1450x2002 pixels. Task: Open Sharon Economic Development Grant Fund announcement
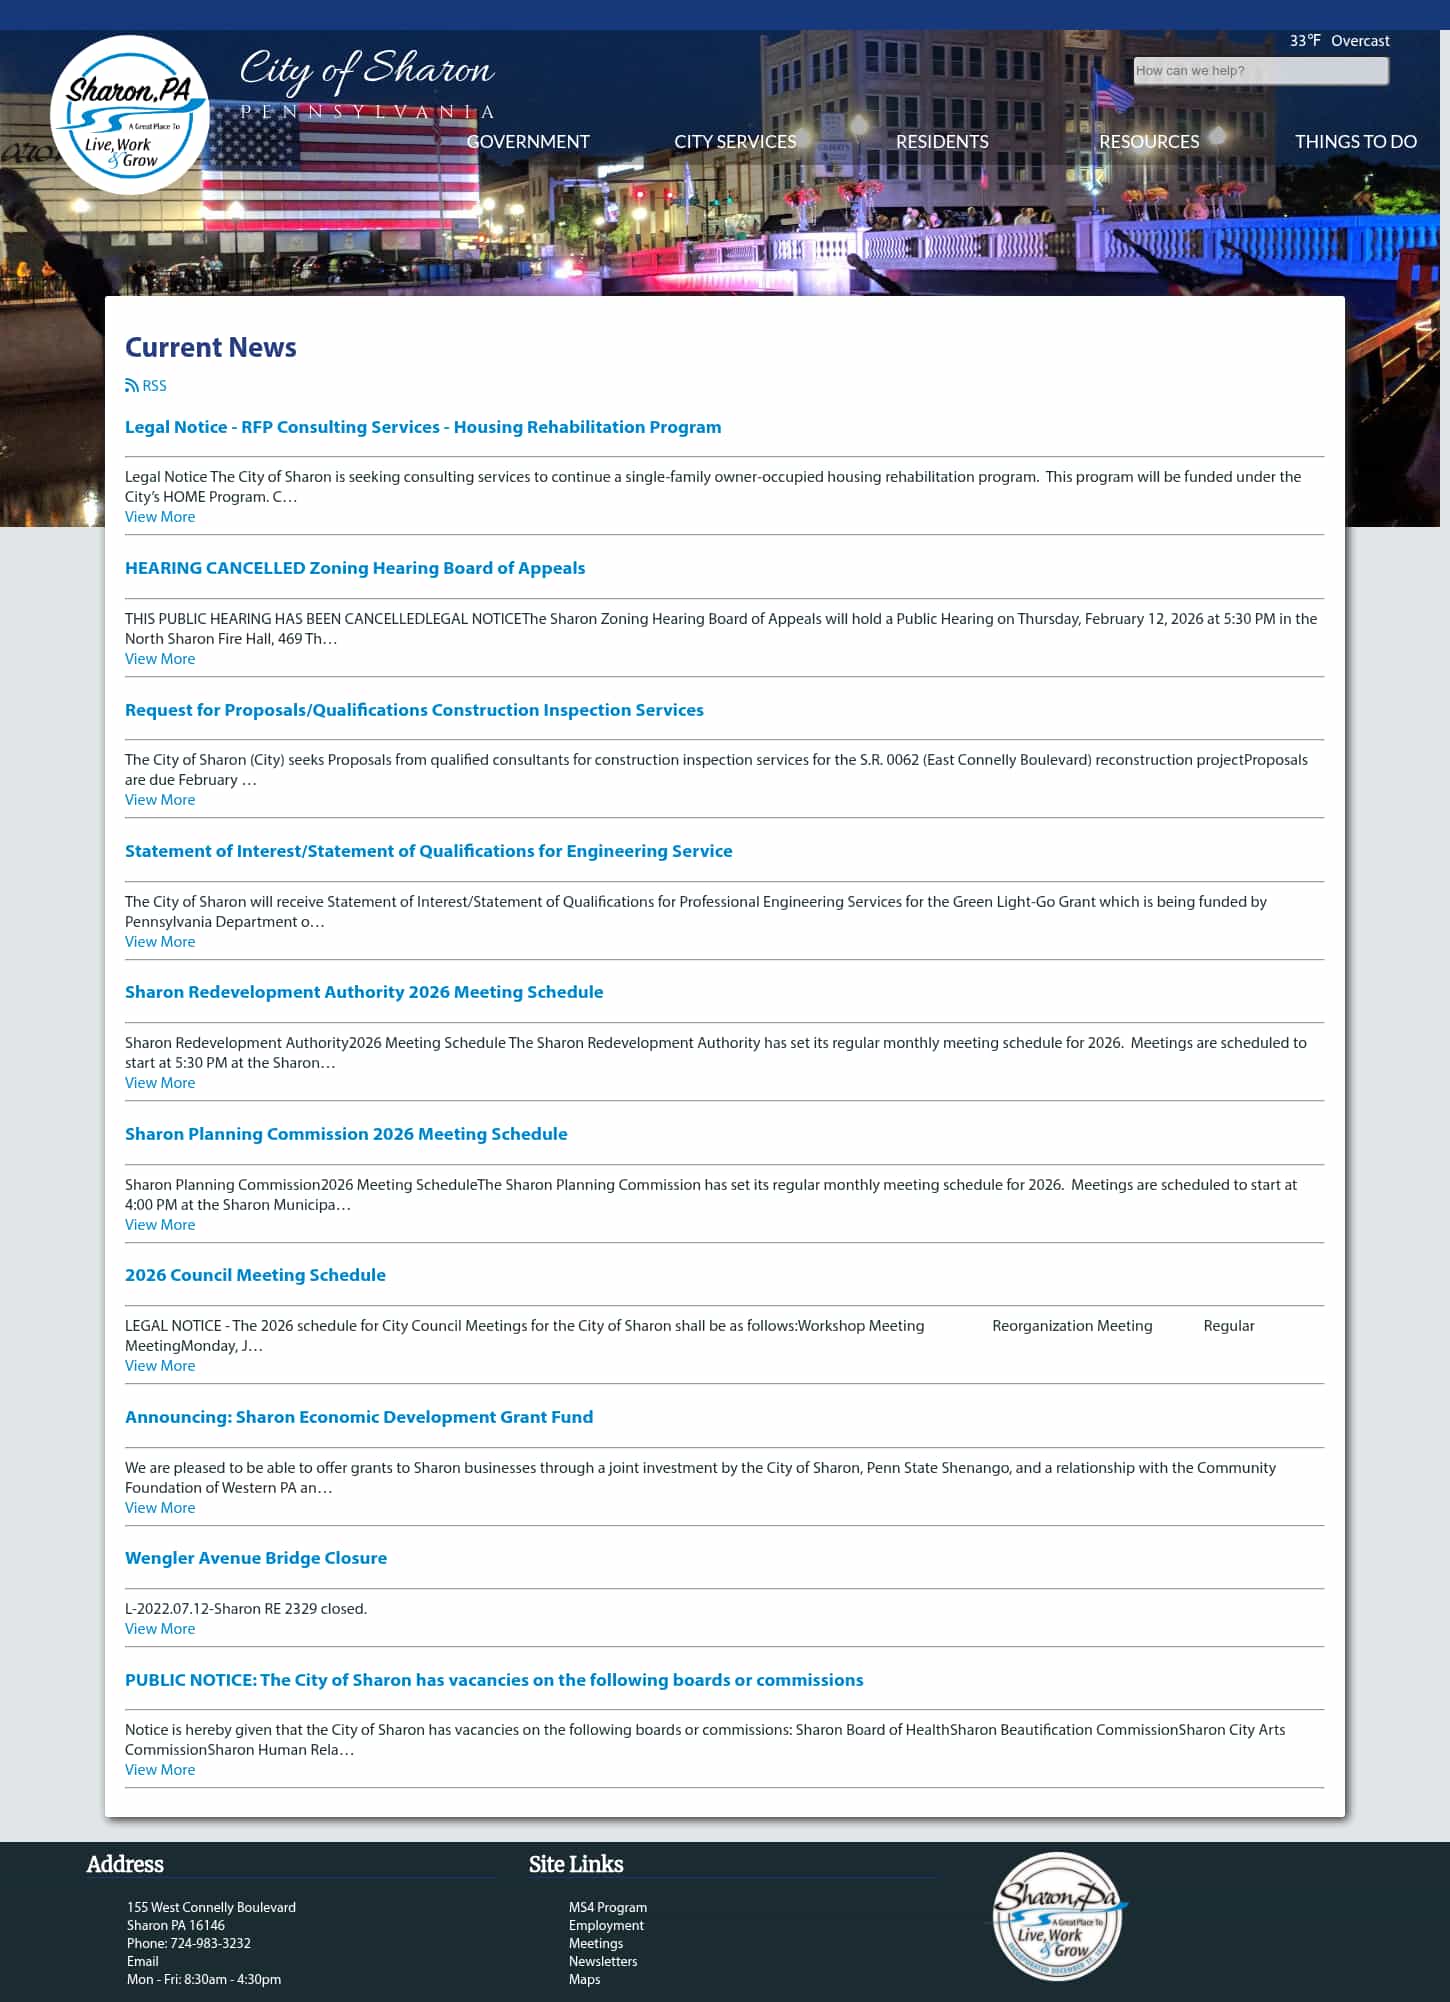tap(359, 1417)
